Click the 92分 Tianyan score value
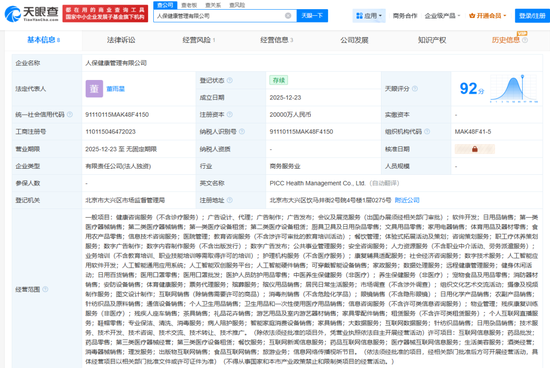 tap(471, 88)
